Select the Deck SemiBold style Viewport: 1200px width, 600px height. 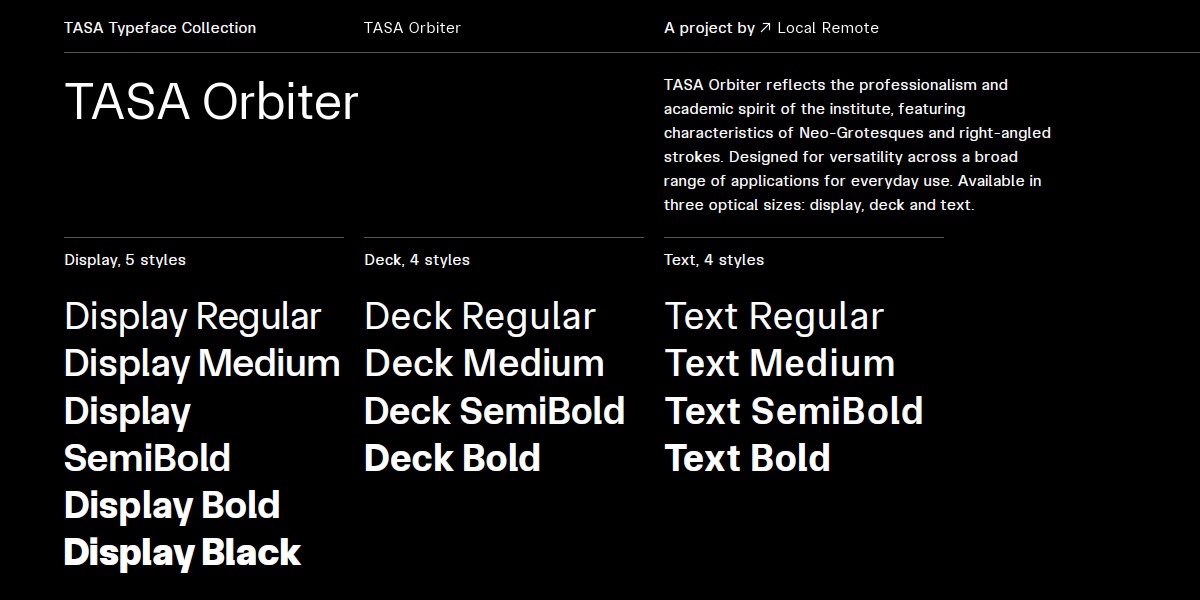[x=494, y=411]
